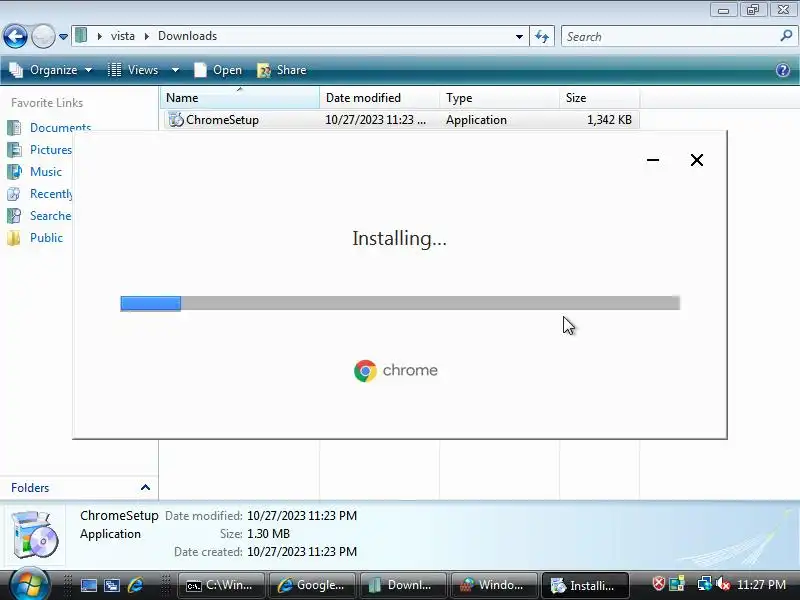Refresh the Downloads folder view

pyautogui.click(x=542, y=37)
